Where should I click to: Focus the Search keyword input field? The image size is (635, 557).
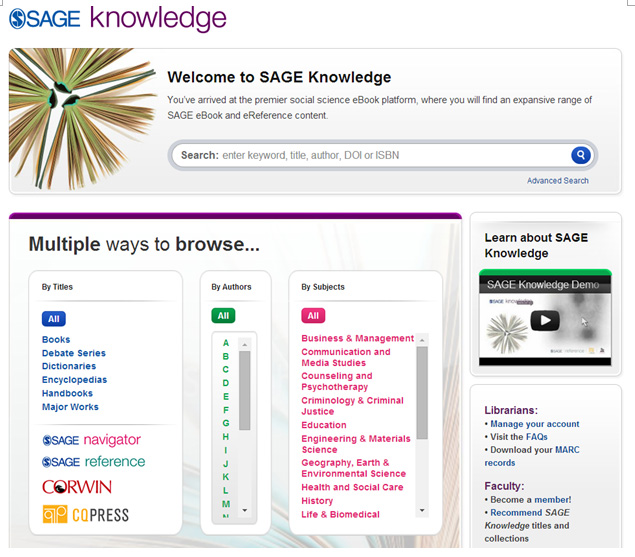[371, 155]
